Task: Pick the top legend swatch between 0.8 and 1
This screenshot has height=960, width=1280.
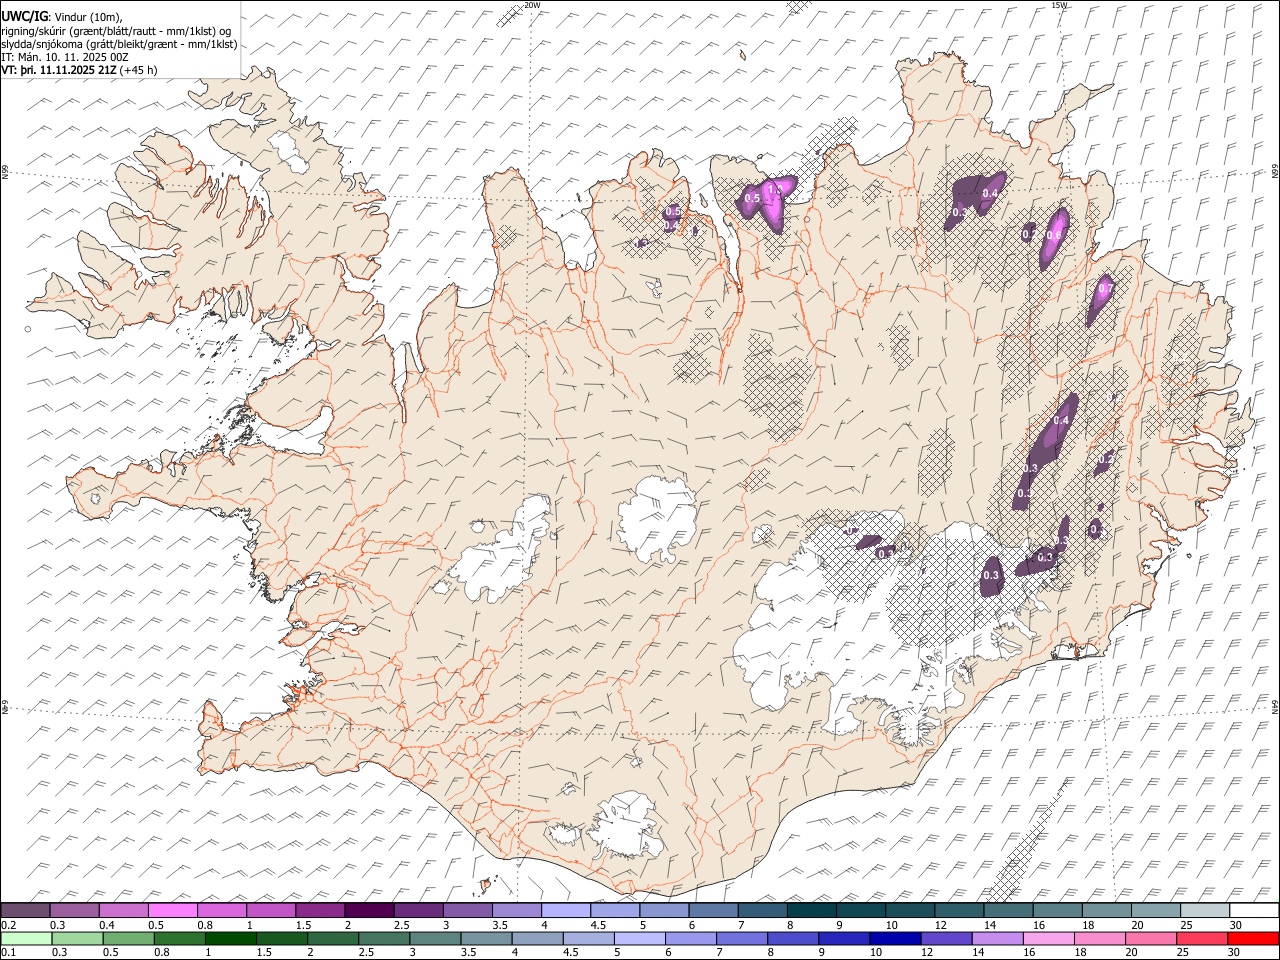Action: 222,911
